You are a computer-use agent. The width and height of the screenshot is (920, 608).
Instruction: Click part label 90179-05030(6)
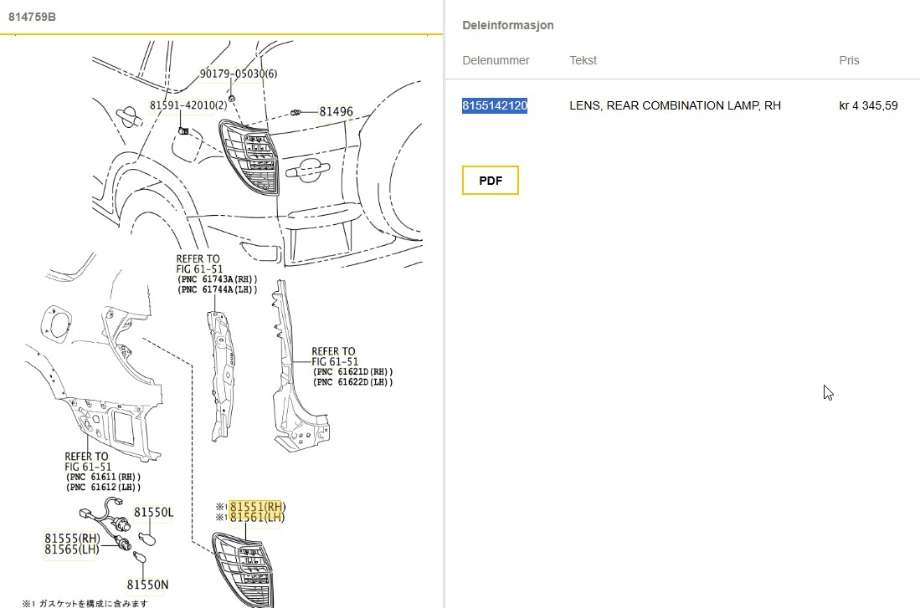[238, 74]
